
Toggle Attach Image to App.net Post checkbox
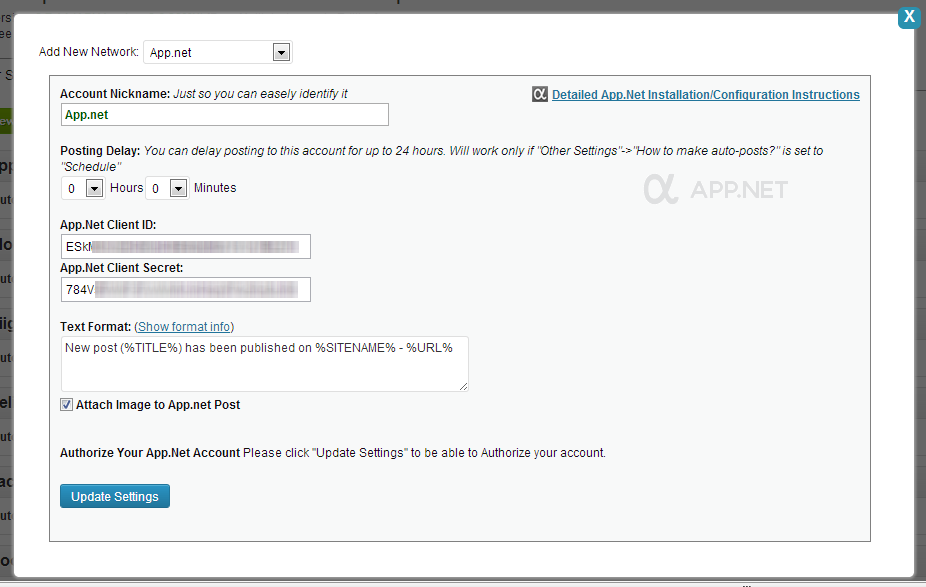click(x=67, y=405)
